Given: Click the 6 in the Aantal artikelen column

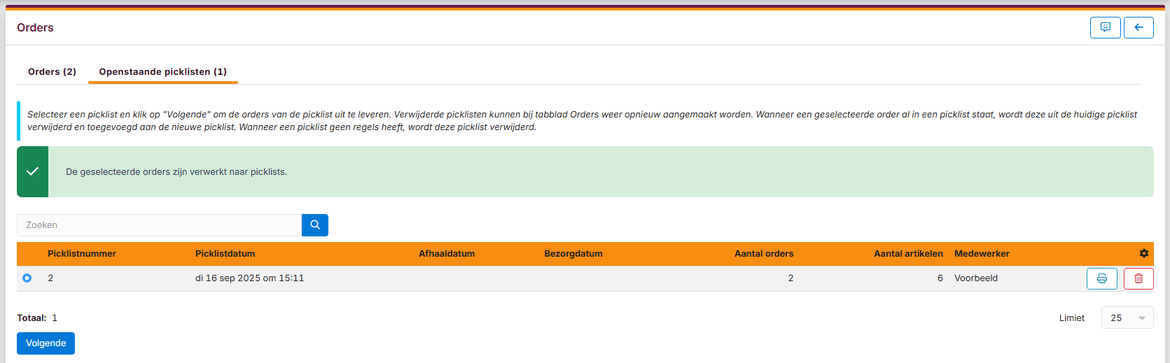Looking at the screenshot, I should (x=941, y=279).
